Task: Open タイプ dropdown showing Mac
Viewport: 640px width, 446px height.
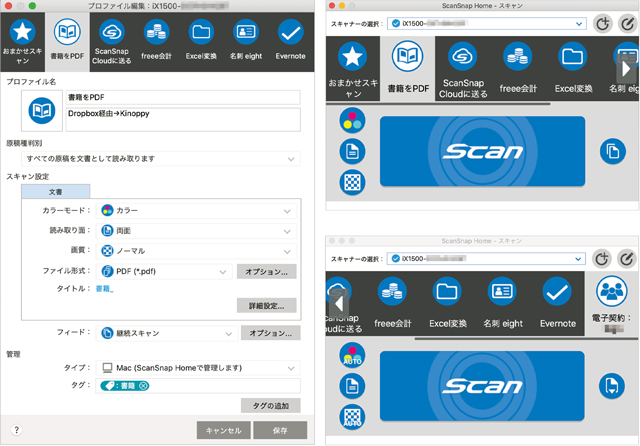Action: [x=198, y=368]
